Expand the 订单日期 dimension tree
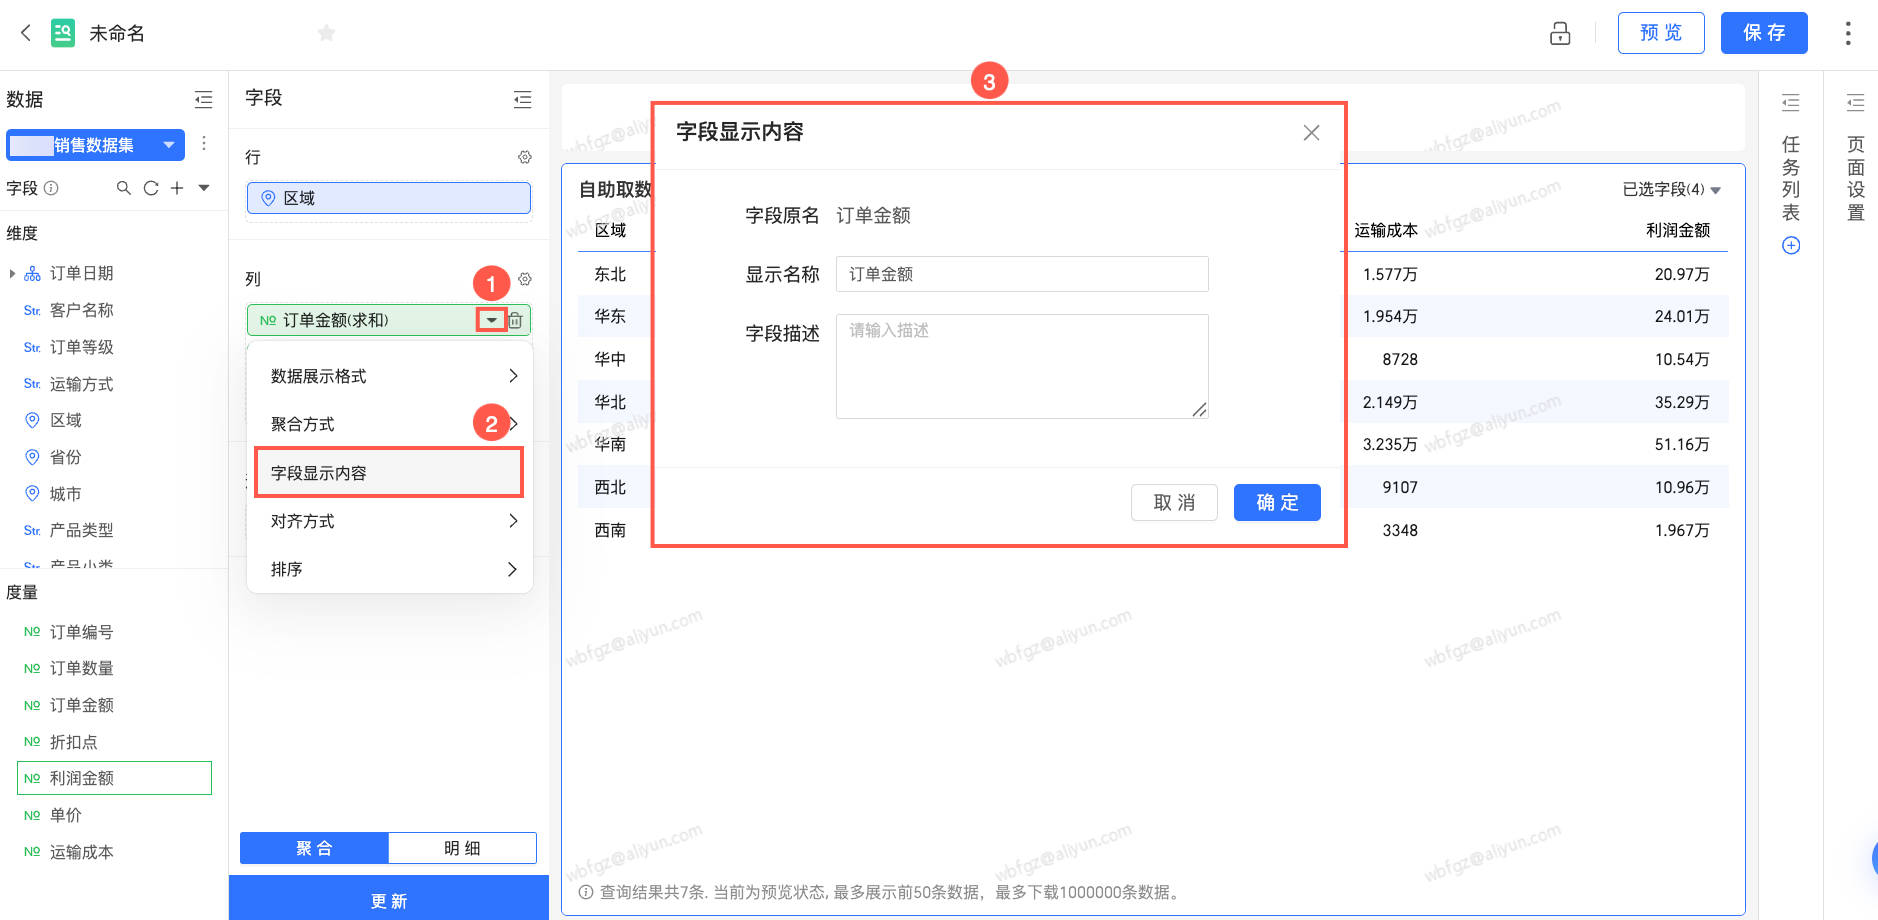 point(12,273)
